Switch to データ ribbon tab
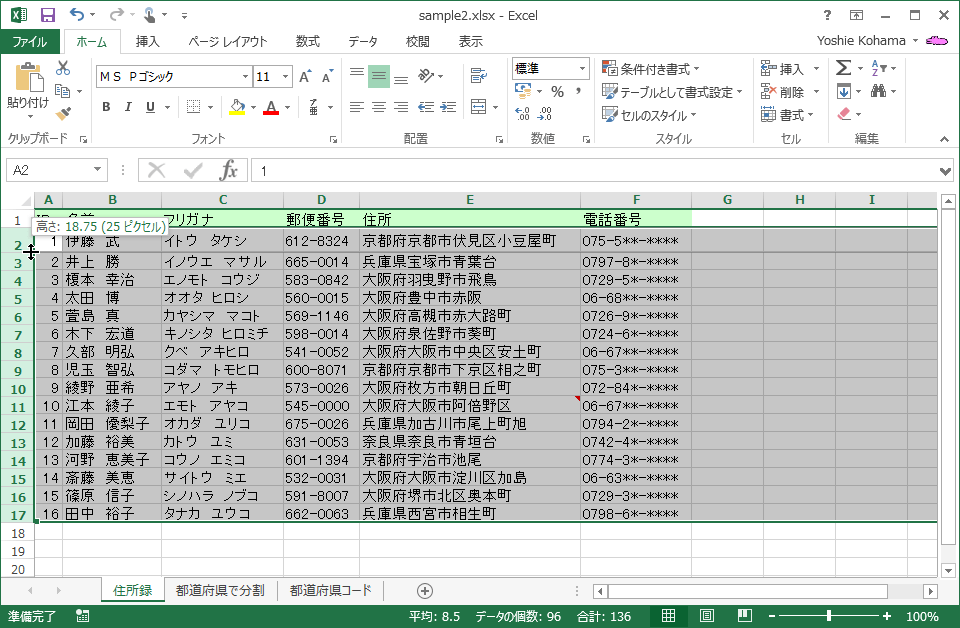The height and width of the screenshot is (628, 960). click(x=362, y=41)
